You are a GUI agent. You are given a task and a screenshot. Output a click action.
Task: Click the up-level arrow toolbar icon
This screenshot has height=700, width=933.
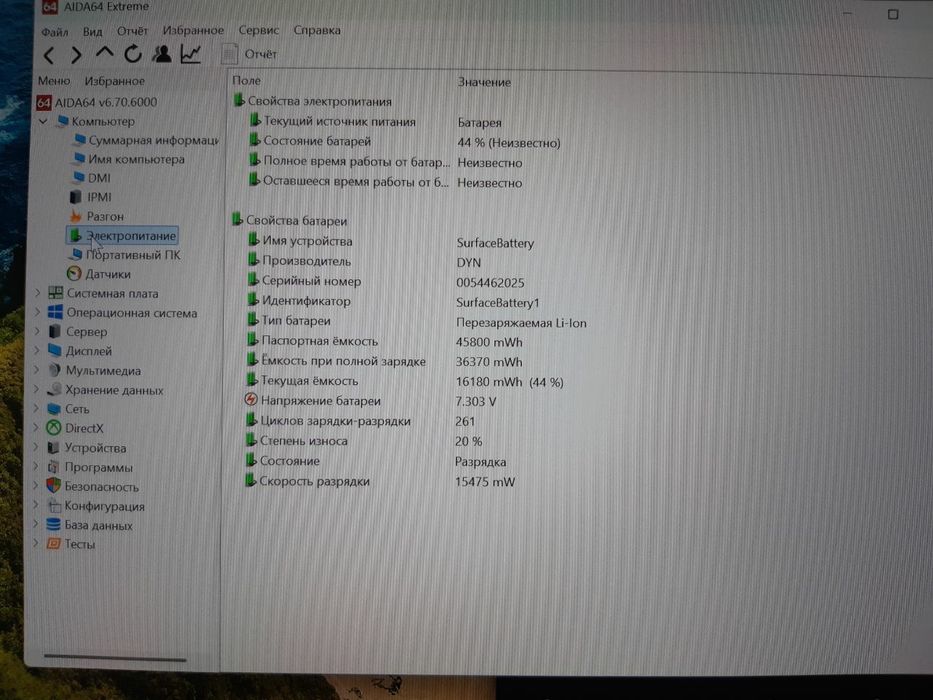click(x=105, y=54)
